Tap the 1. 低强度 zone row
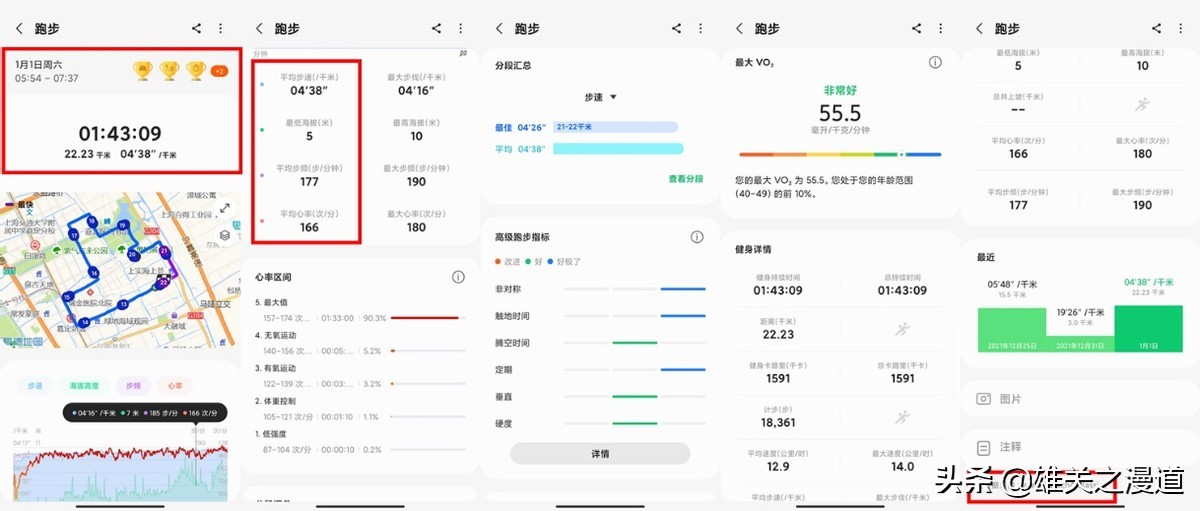Image resolution: width=1200 pixels, height=511 pixels. tap(360, 442)
